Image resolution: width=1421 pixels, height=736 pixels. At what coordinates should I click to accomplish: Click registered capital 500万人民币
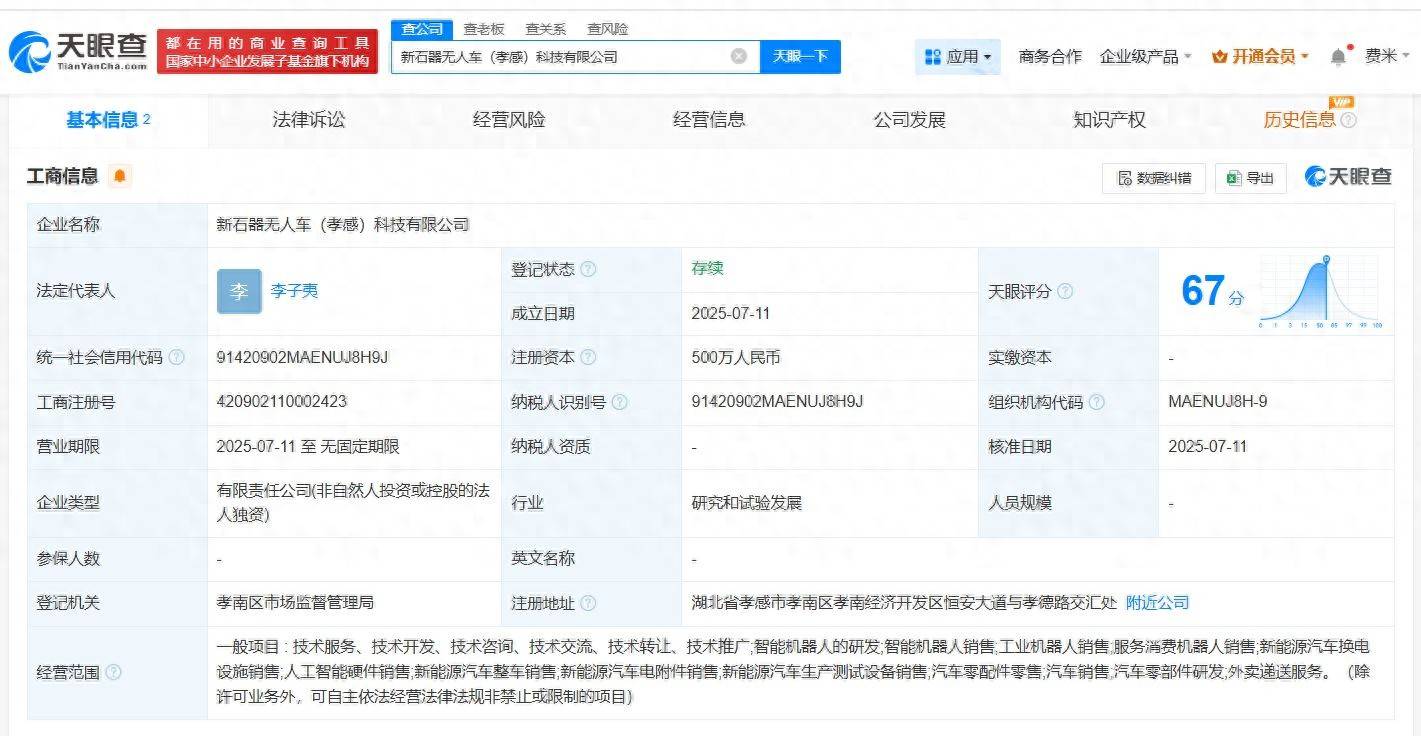tap(735, 357)
